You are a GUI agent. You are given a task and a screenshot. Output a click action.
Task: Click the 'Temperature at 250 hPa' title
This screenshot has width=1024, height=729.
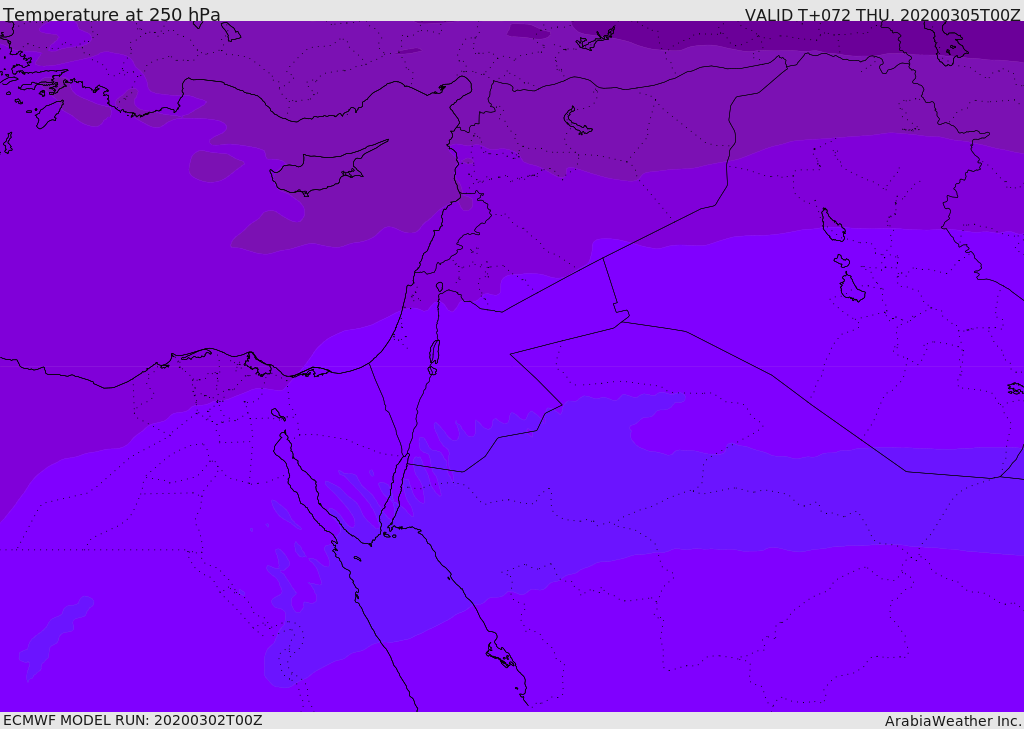(x=112, y=14)
